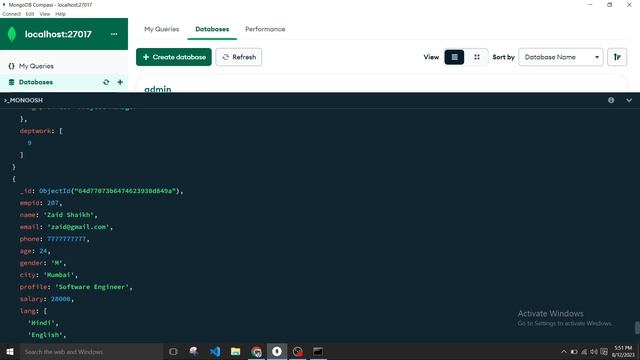
Task: Switch to the Performance tab
Action: tap(265, 29)
